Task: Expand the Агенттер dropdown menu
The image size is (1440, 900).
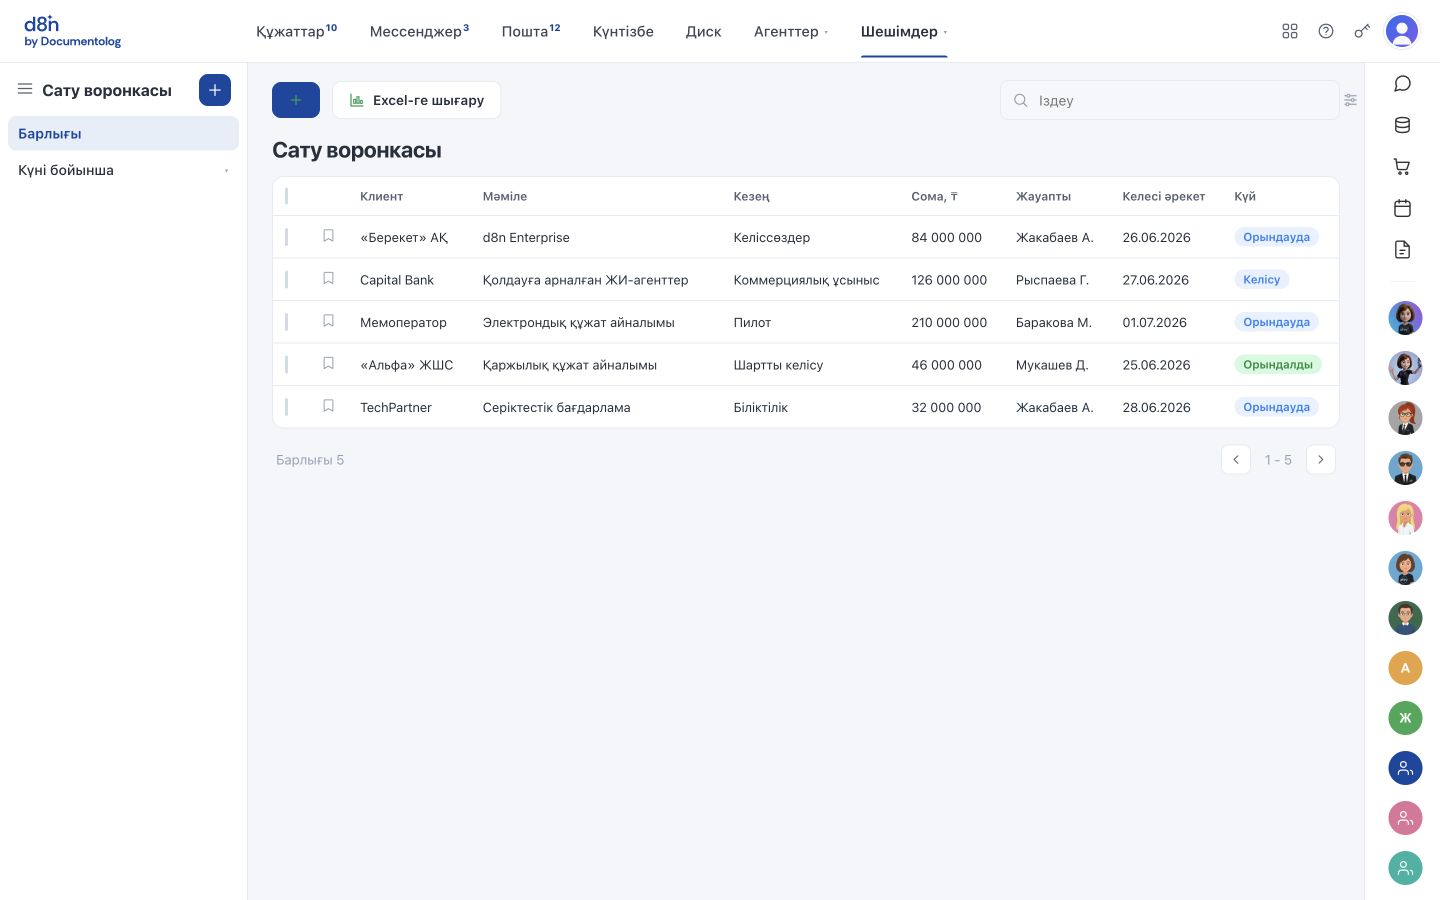Action: coord(791,31)
